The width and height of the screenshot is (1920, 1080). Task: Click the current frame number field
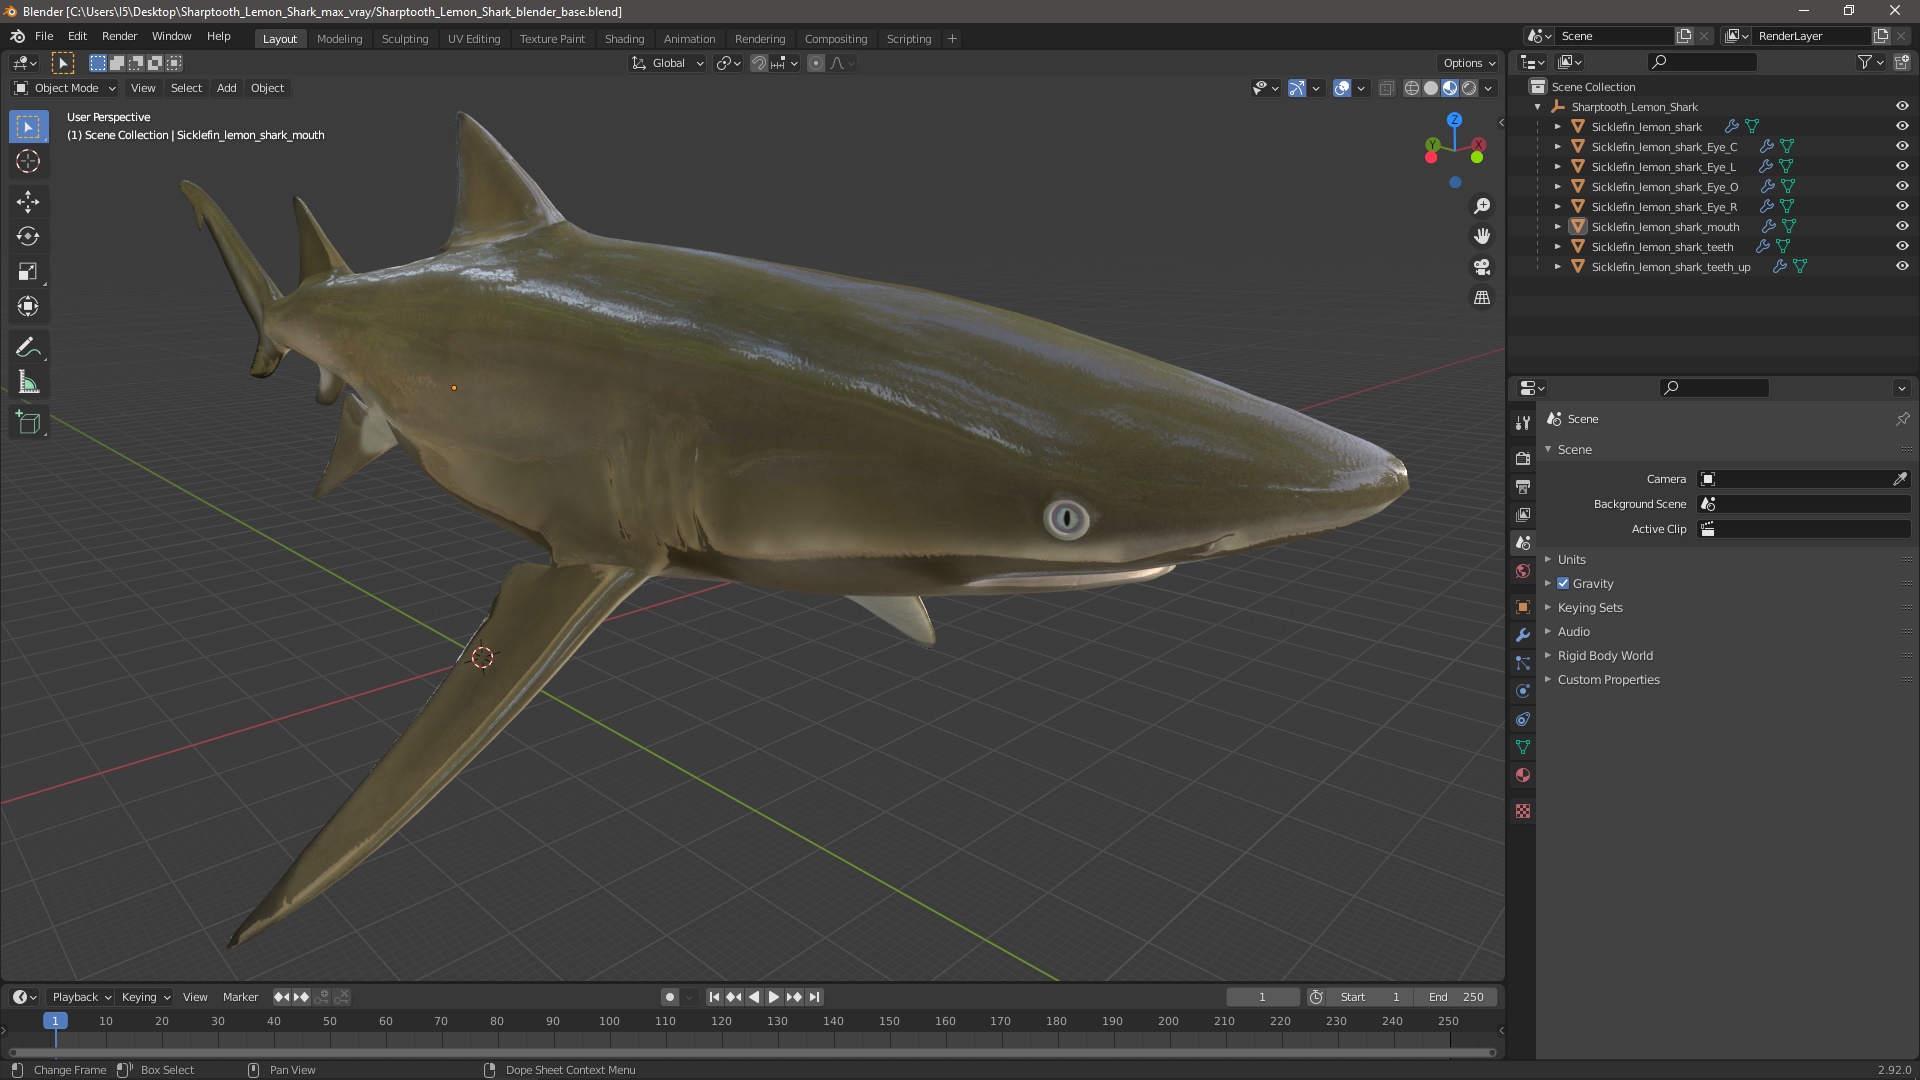tap(1262, 997)
